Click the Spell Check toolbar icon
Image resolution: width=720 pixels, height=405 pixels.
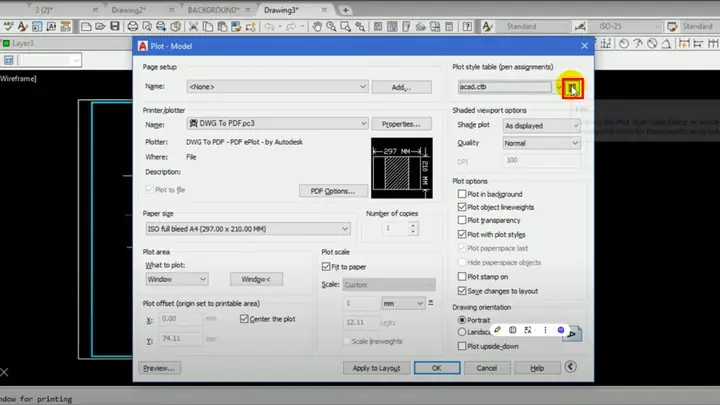(8, 27)
